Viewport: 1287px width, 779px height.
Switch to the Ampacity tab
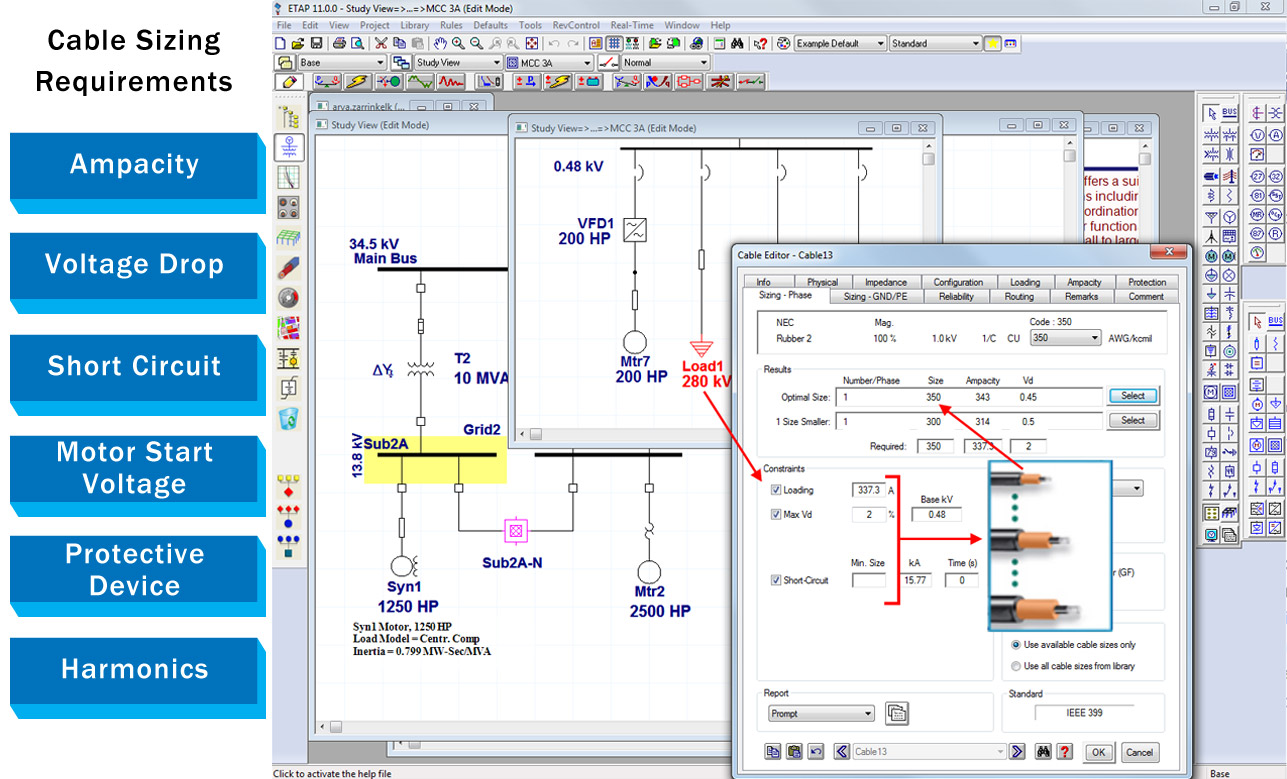pyautogui.click(x=1084, y=282)
